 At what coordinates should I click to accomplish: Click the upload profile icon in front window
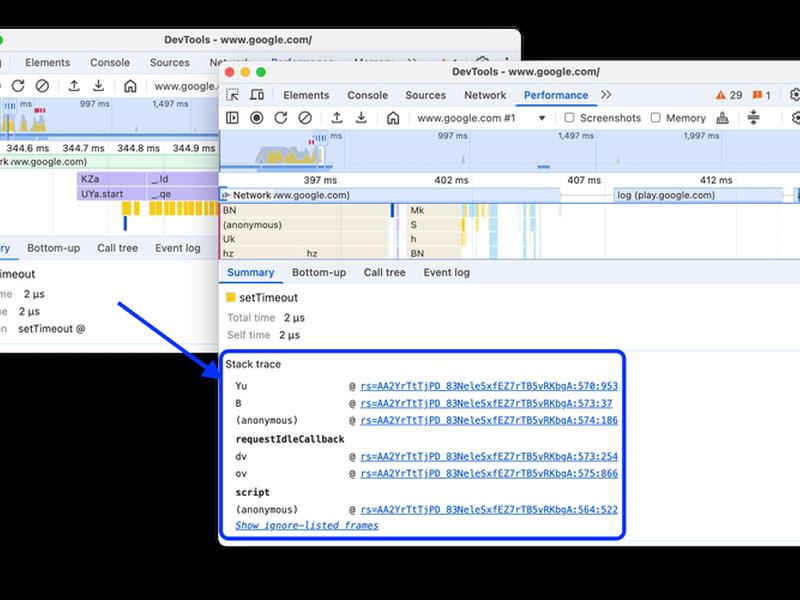337,118
